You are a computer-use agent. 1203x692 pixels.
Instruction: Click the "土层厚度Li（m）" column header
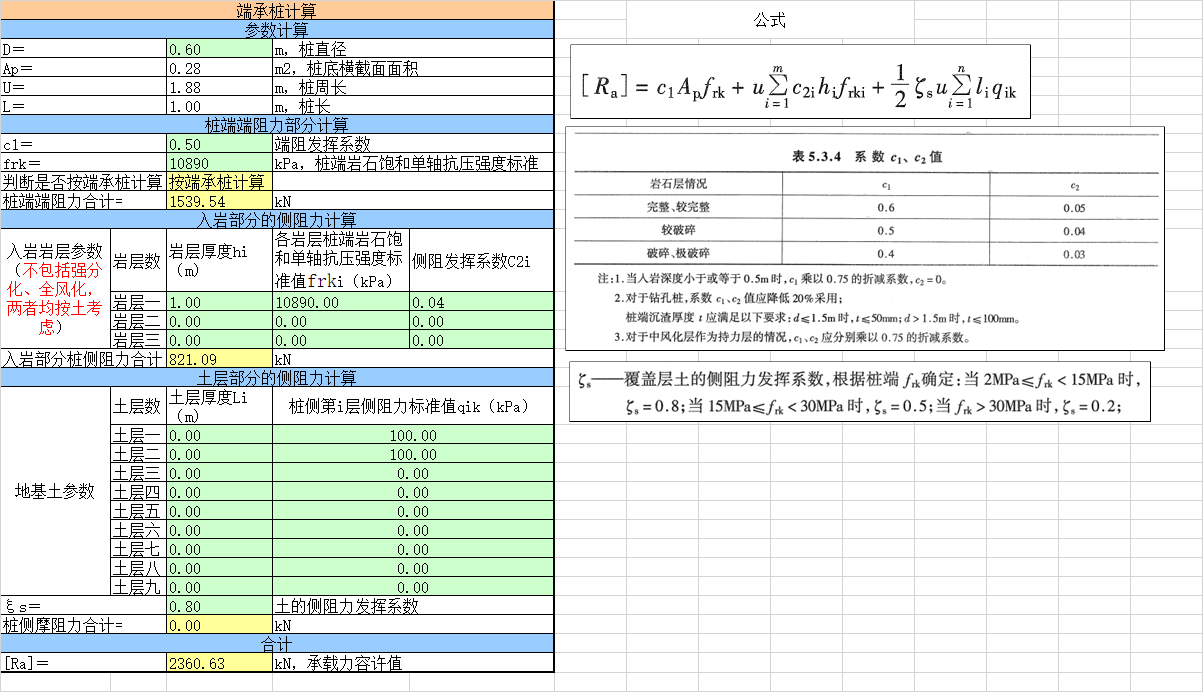click(x=220, y=406)
